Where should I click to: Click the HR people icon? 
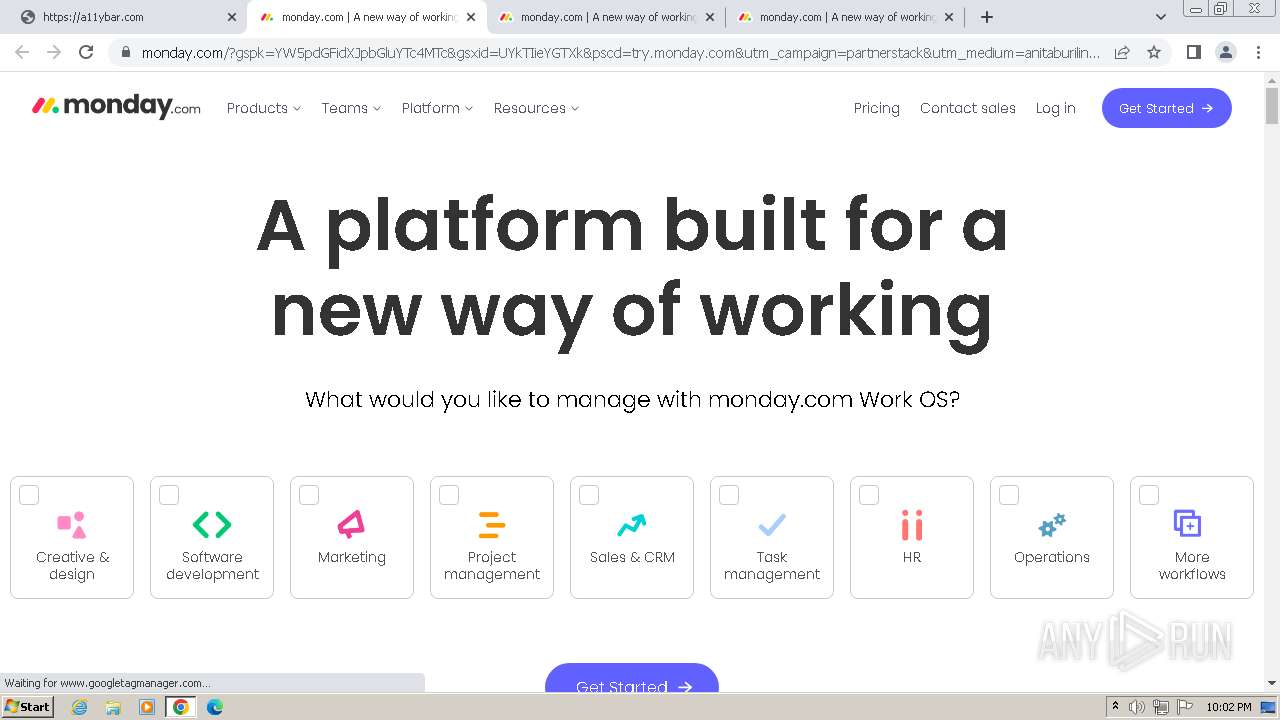tap(912, 524)
